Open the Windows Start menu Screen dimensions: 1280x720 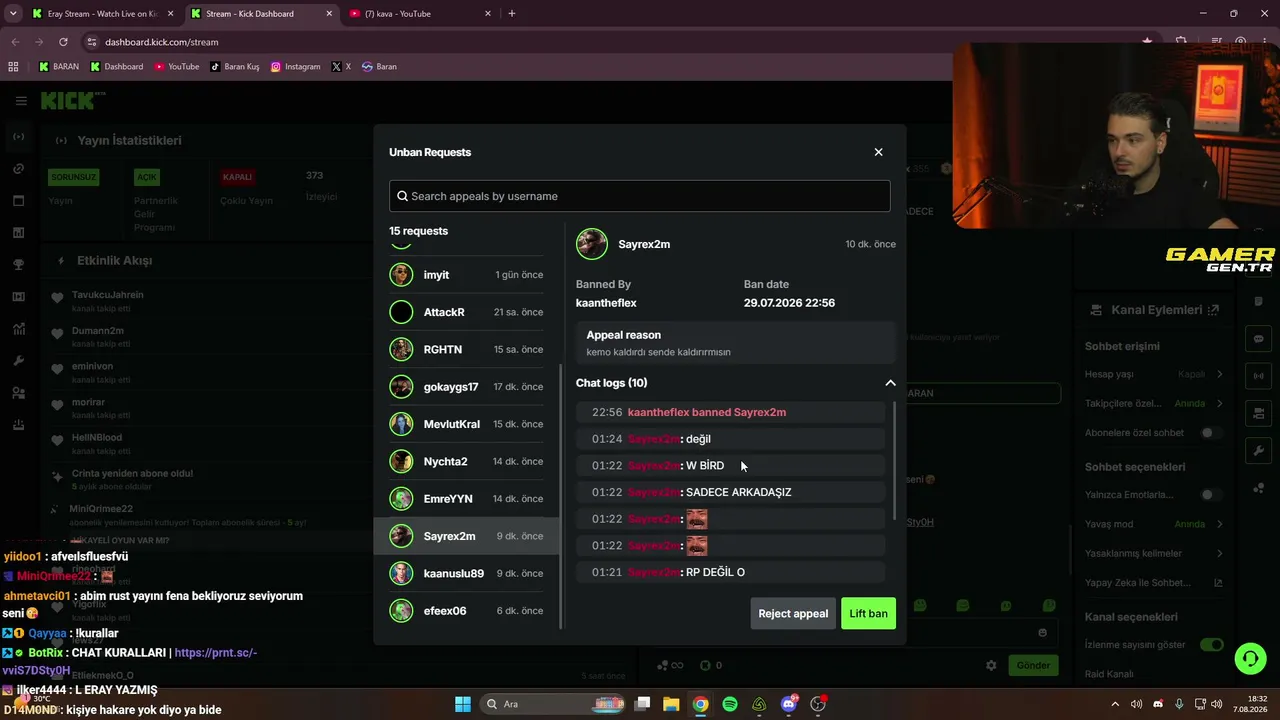click(x=463, y=704)
